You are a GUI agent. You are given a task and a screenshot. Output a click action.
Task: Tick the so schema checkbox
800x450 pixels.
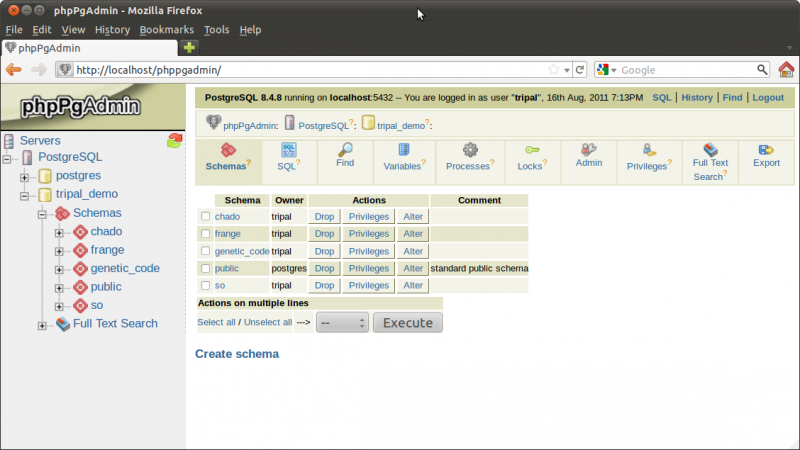[x=205, y=285]
